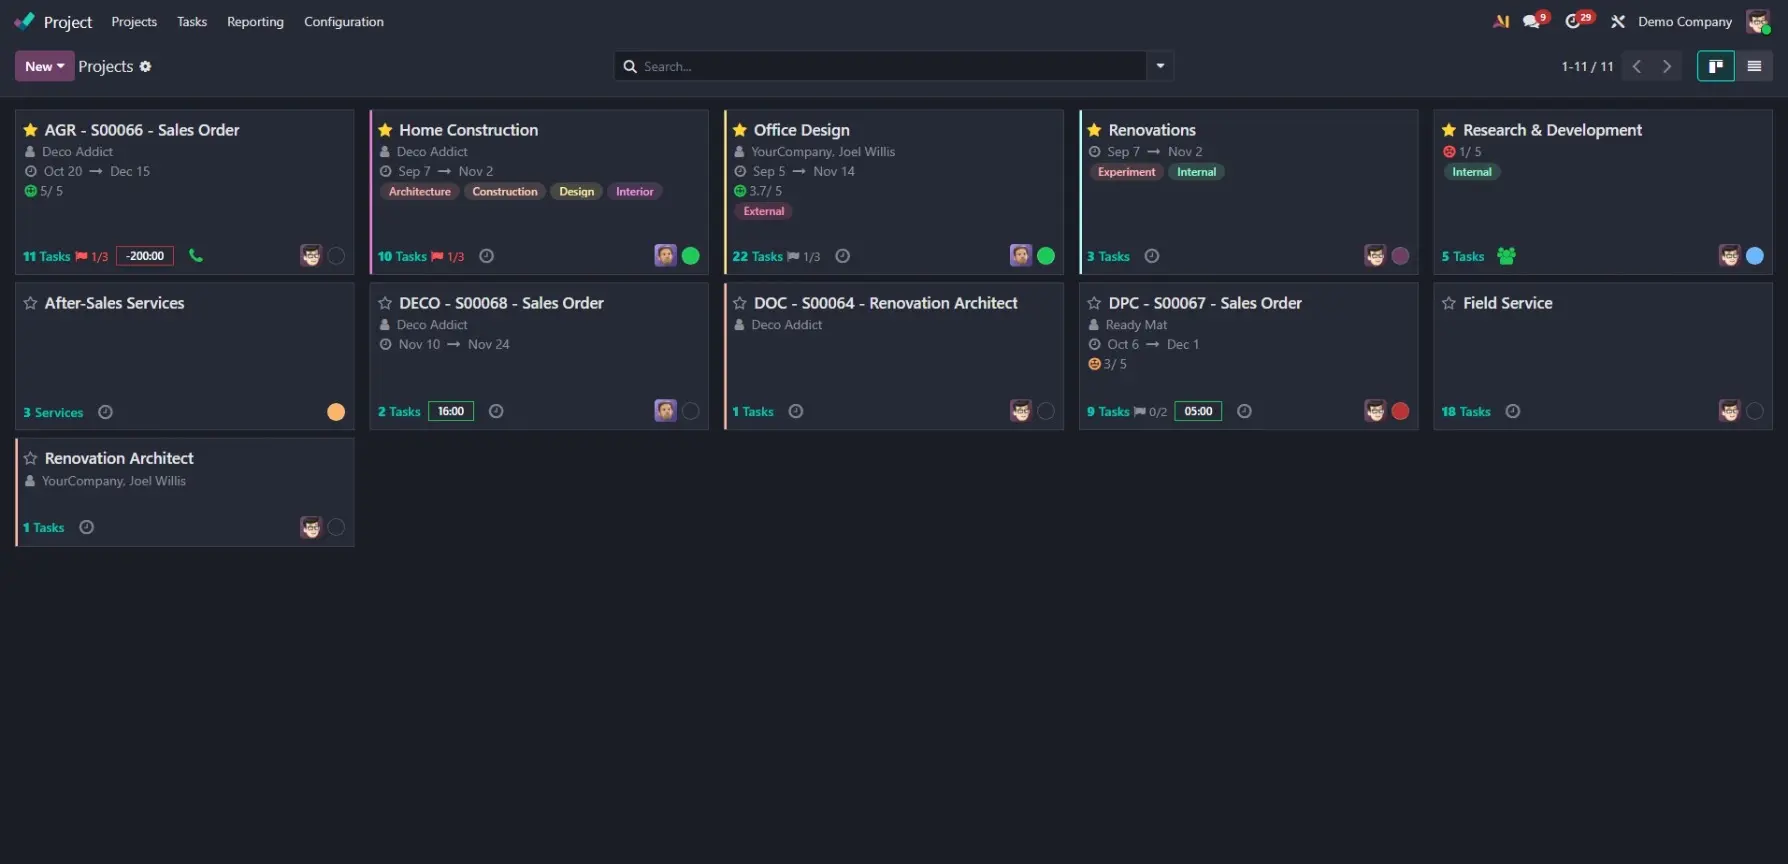Click the Projects settings gear icon
The image size is (1788, 864).
[146, 67]
